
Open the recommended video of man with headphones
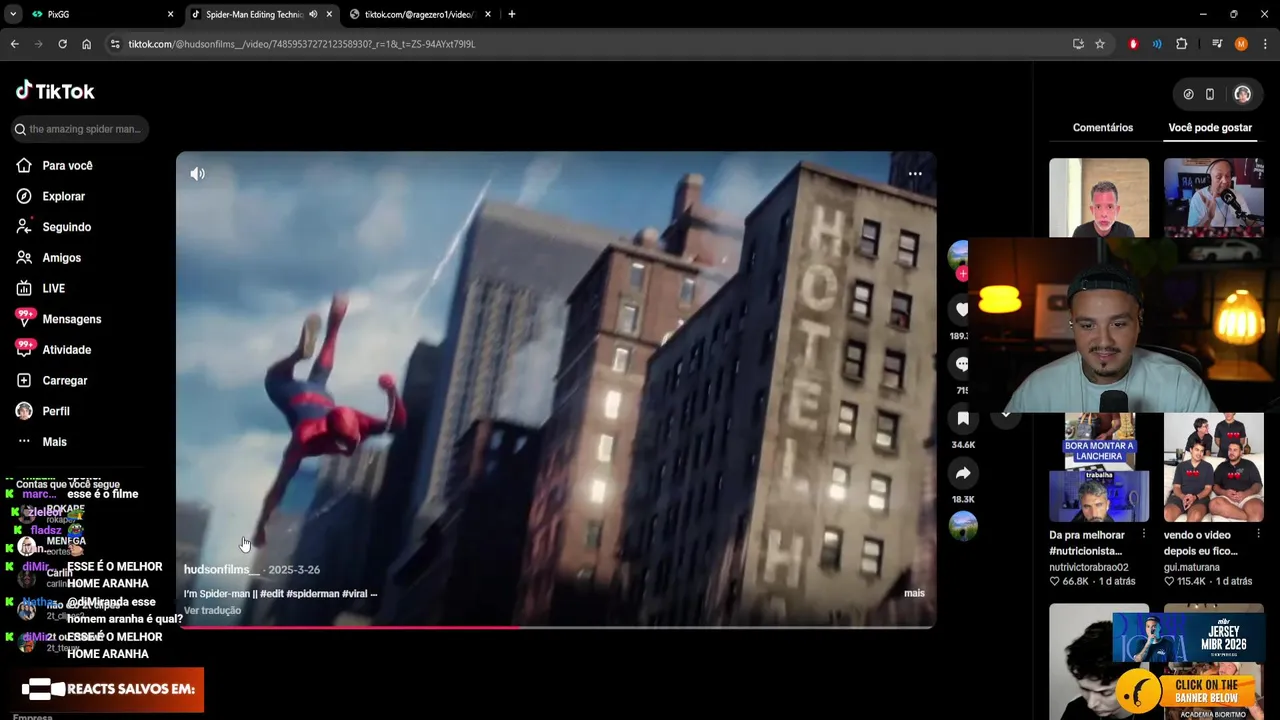[1213, 198]
